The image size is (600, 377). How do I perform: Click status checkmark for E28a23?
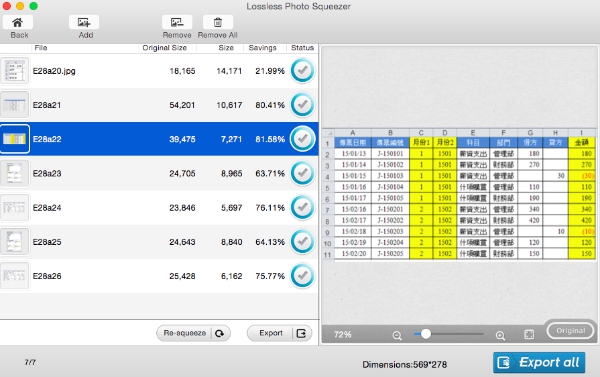point(302,173)
